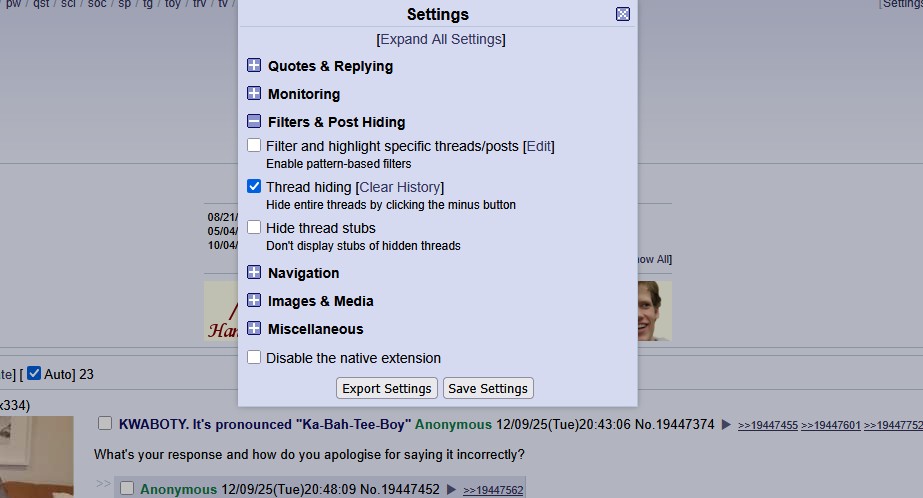Click Clear History link

(x=400, y=187)
